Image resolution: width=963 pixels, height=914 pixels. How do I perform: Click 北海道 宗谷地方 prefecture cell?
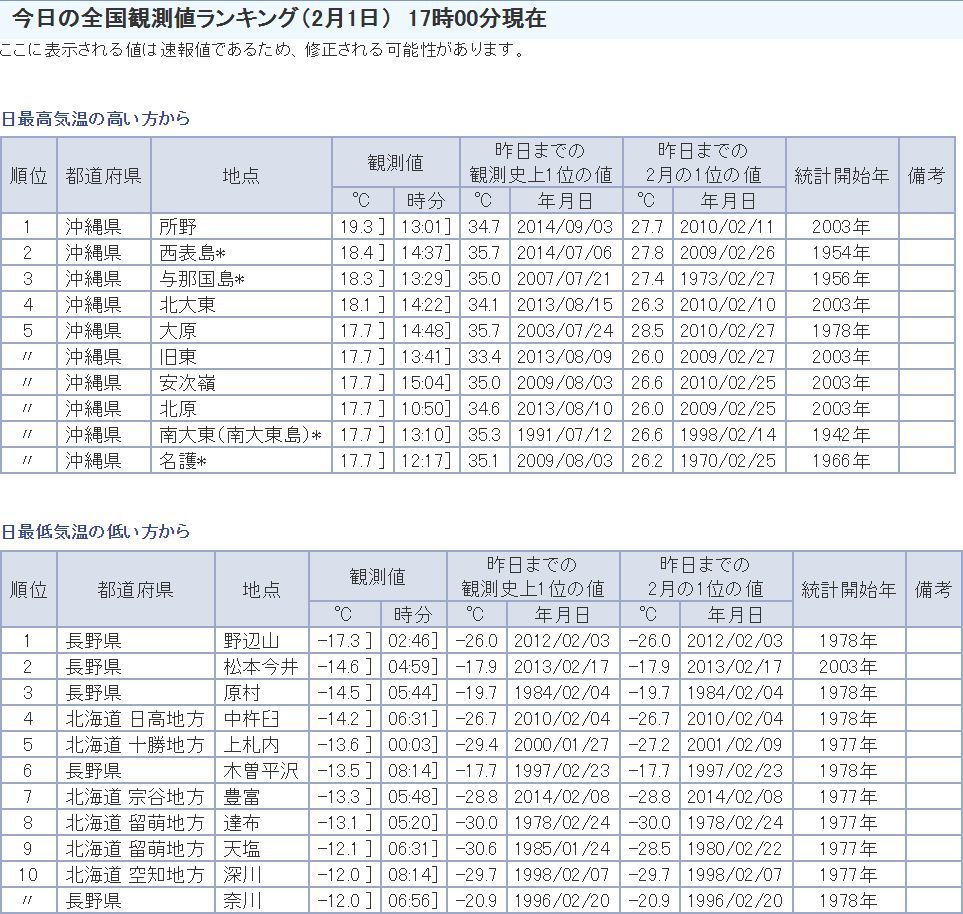click(135, 797)
